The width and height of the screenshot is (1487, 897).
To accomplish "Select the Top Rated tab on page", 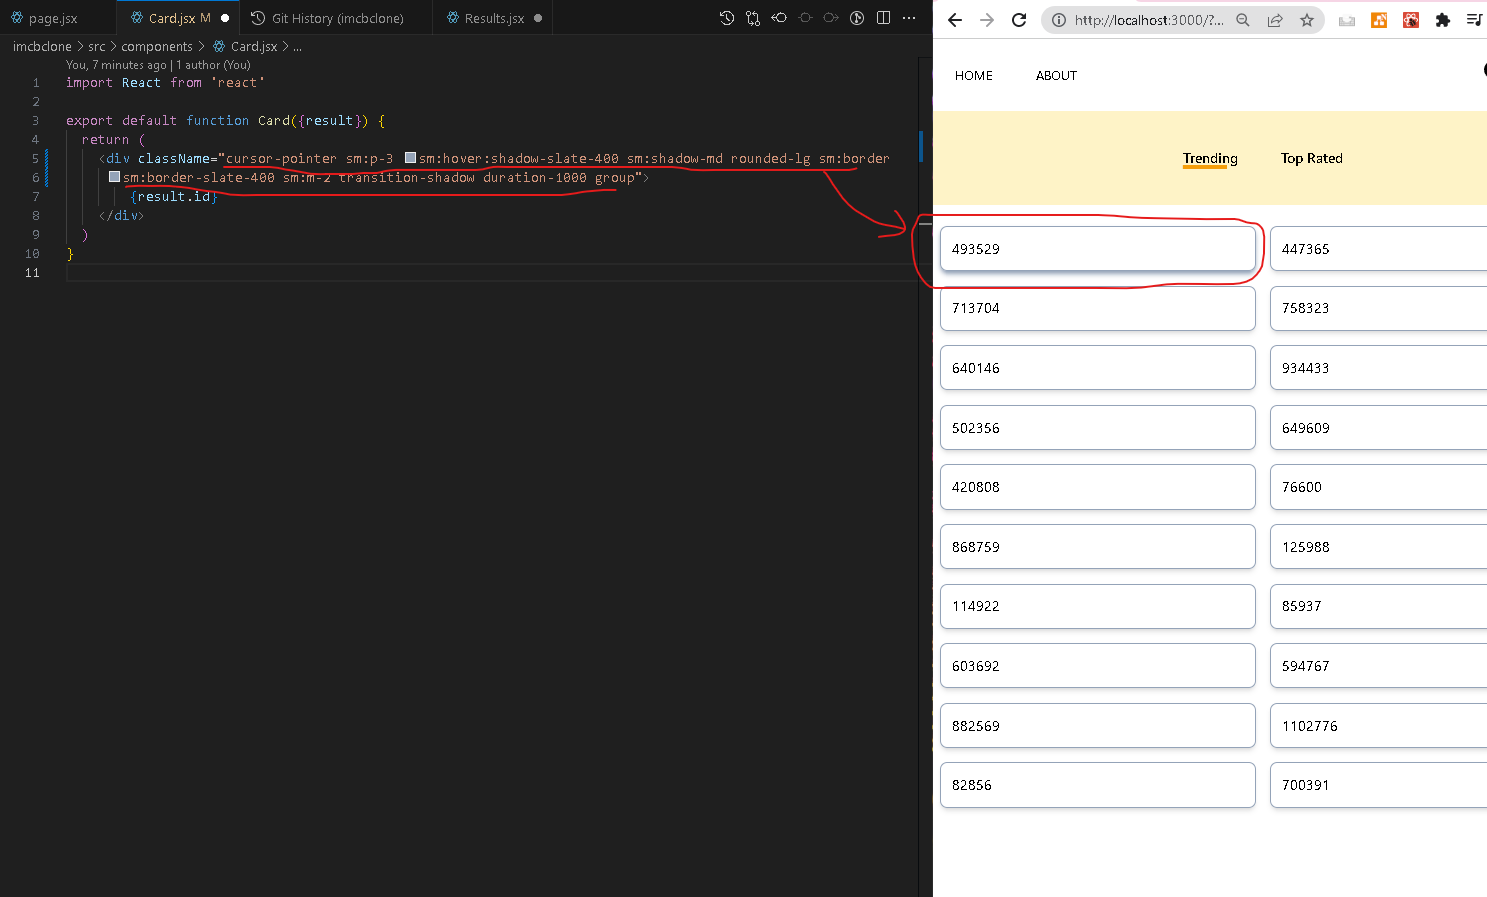I will click(x=1312, y=158).
